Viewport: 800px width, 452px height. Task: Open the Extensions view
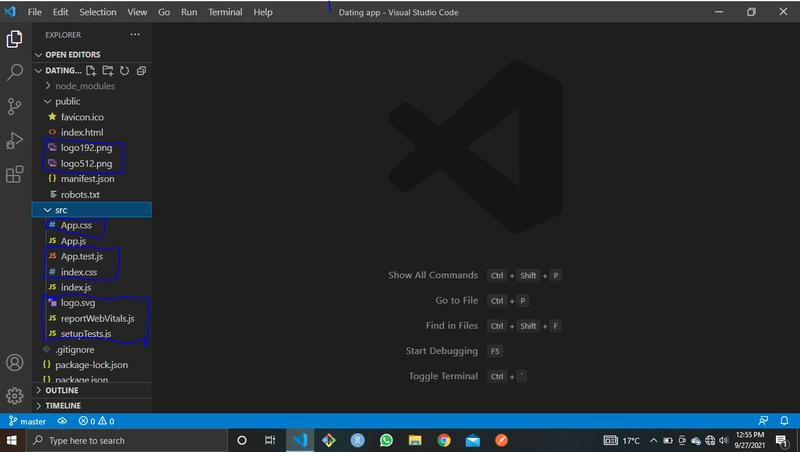(x=14, y=174)
